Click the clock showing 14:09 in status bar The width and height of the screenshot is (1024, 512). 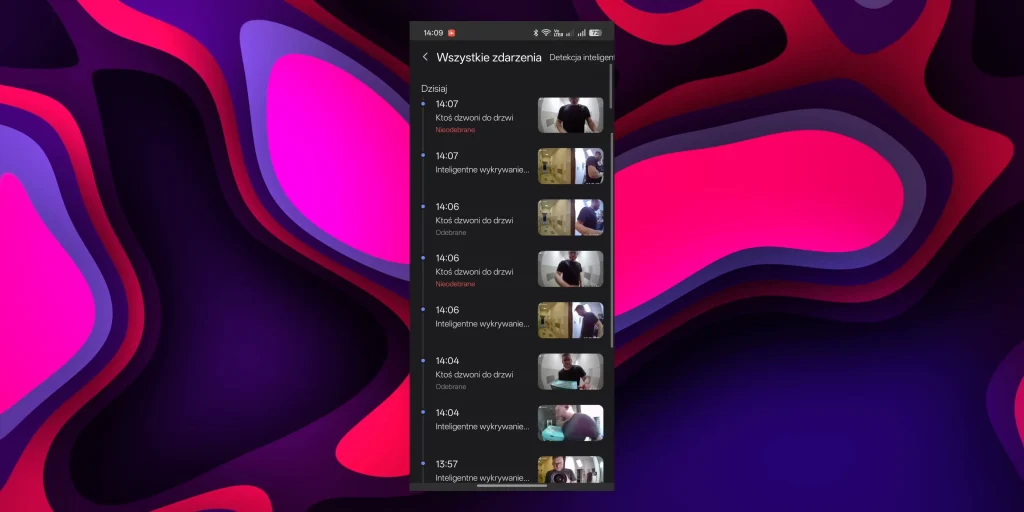pyautogui.click(x=433, y=33)
